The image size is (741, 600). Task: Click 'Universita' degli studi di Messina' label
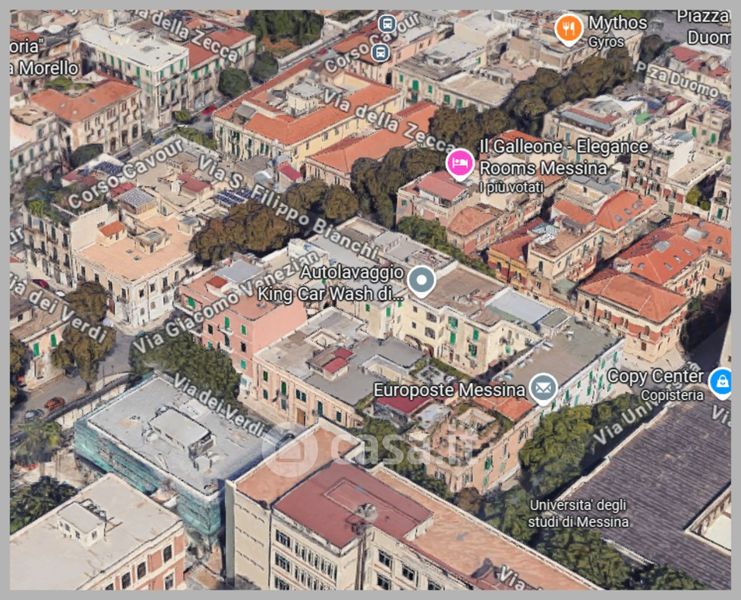tap(578, 513)
